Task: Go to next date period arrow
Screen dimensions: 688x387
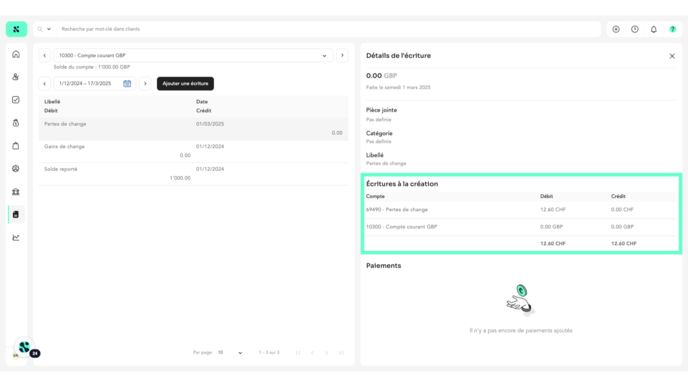Action: (145, 83)
